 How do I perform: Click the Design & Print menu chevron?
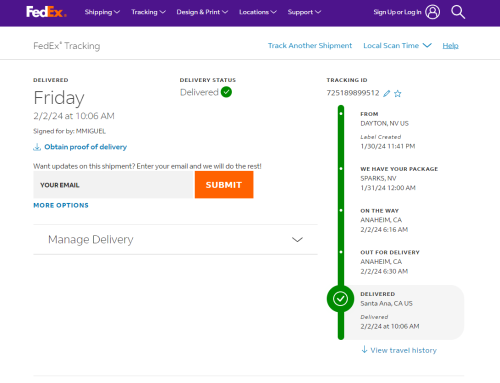225,12
